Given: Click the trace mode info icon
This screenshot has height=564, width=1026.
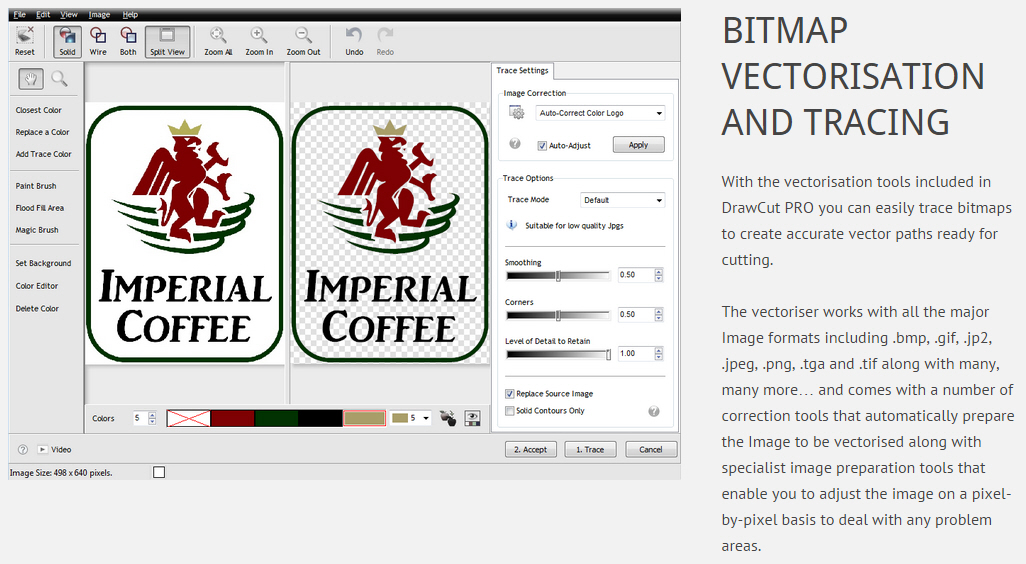Looking at the screenshot, I should [x=512, y=225].
